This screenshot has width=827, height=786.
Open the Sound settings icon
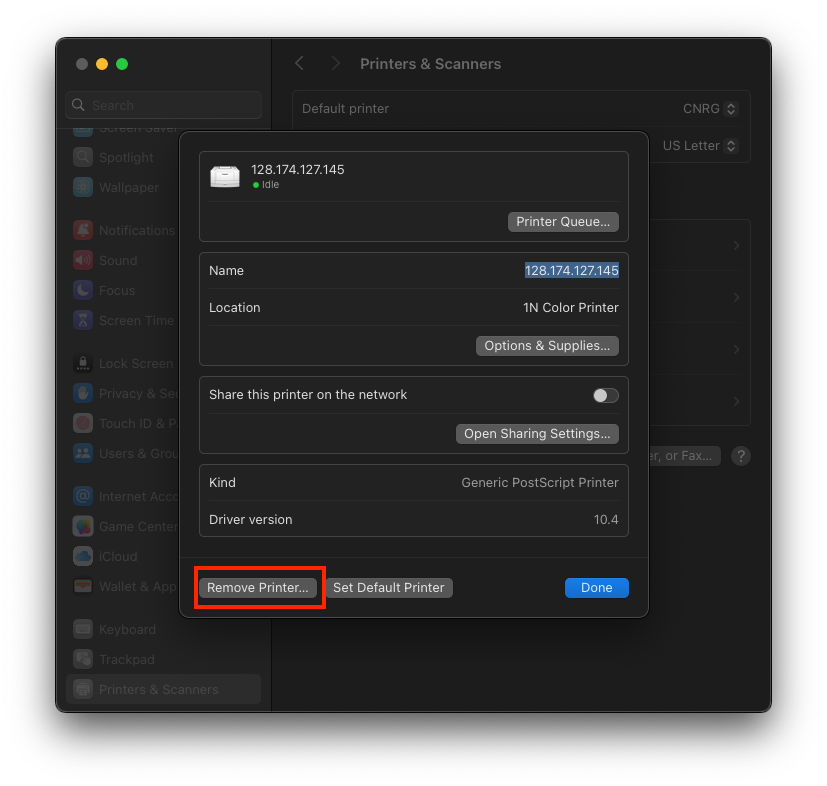coord(84,260)
